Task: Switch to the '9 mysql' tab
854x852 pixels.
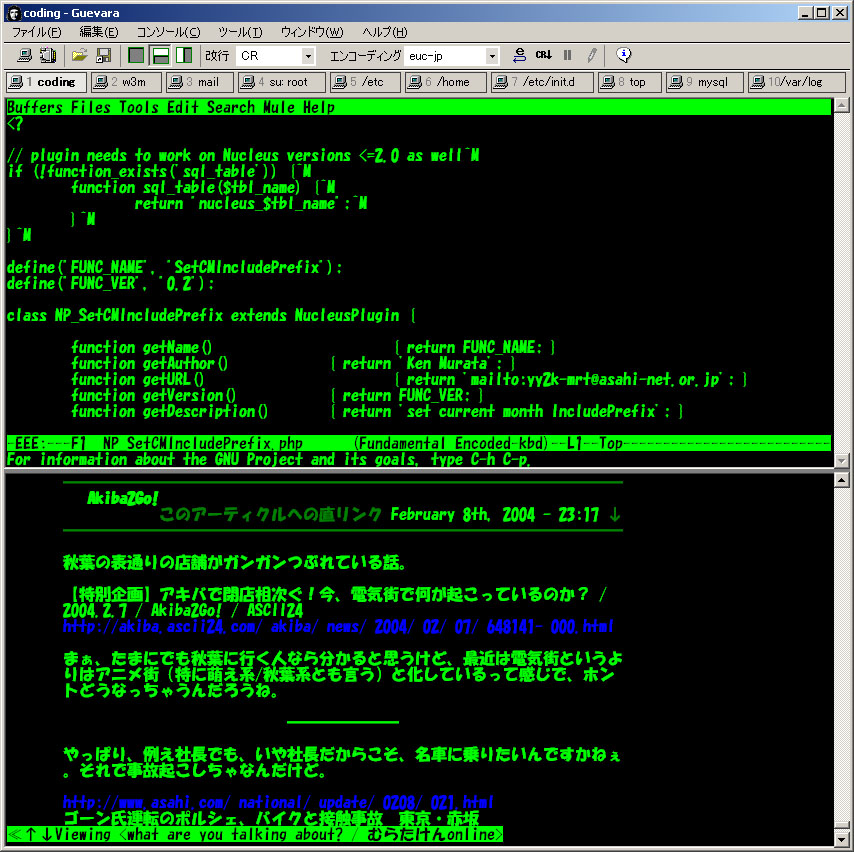Action: (x=705, y=82)
